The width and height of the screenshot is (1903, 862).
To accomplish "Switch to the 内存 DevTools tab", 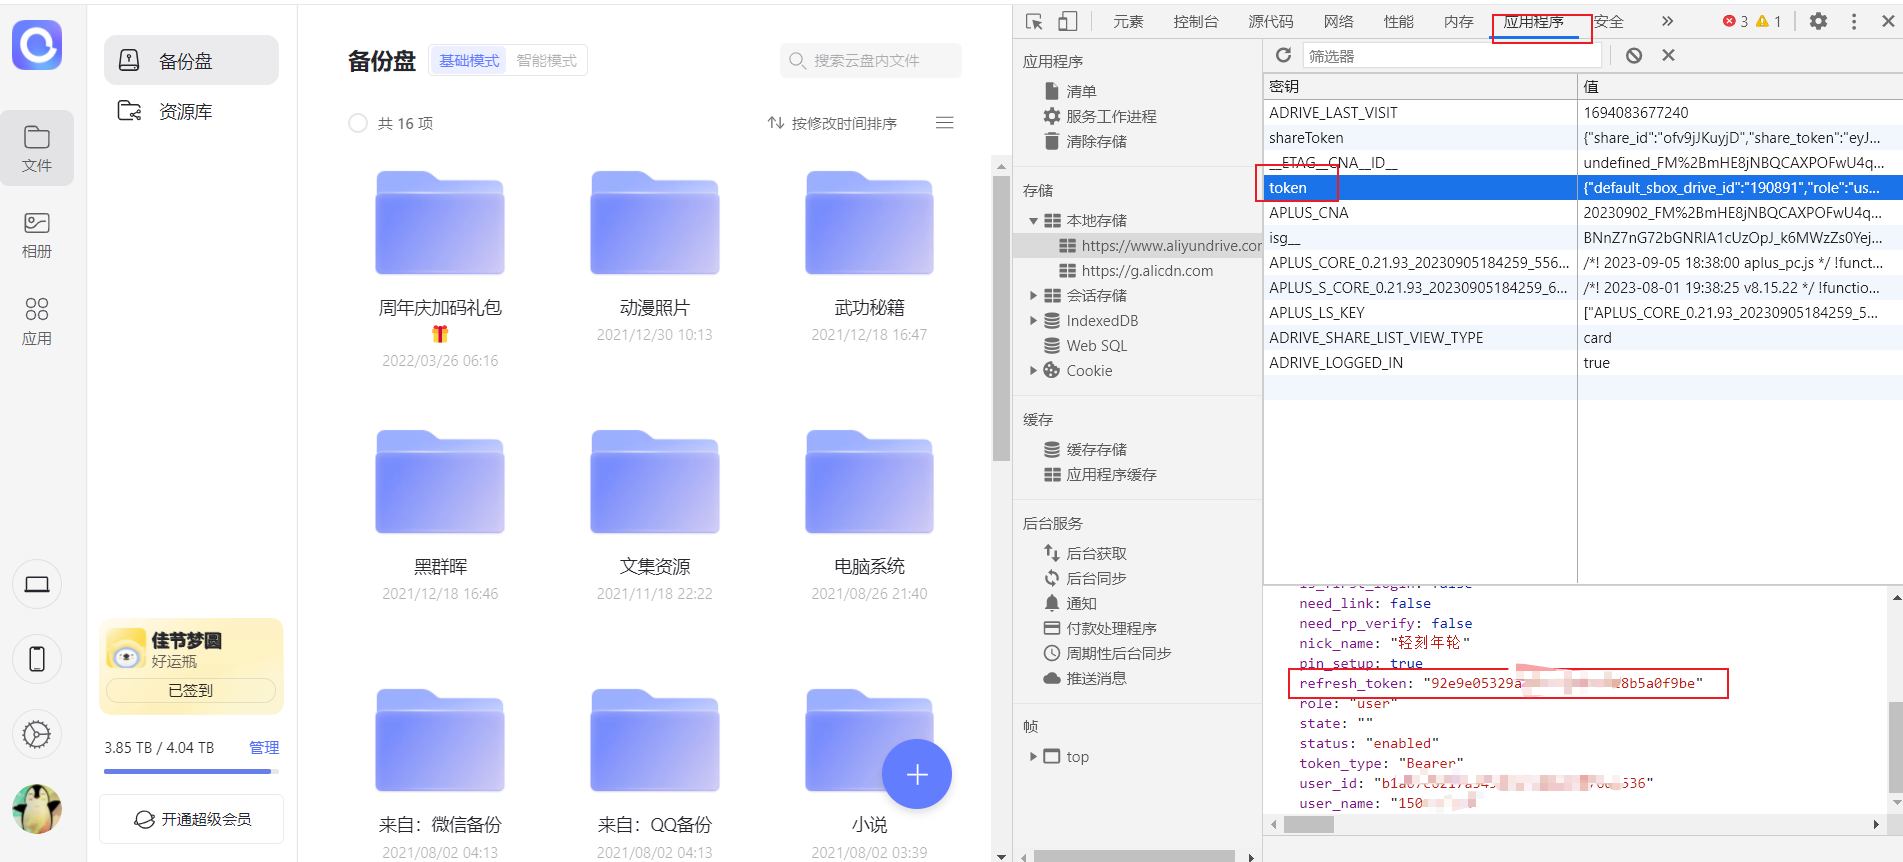I will pyautogui.click(x=1458, y=21).
